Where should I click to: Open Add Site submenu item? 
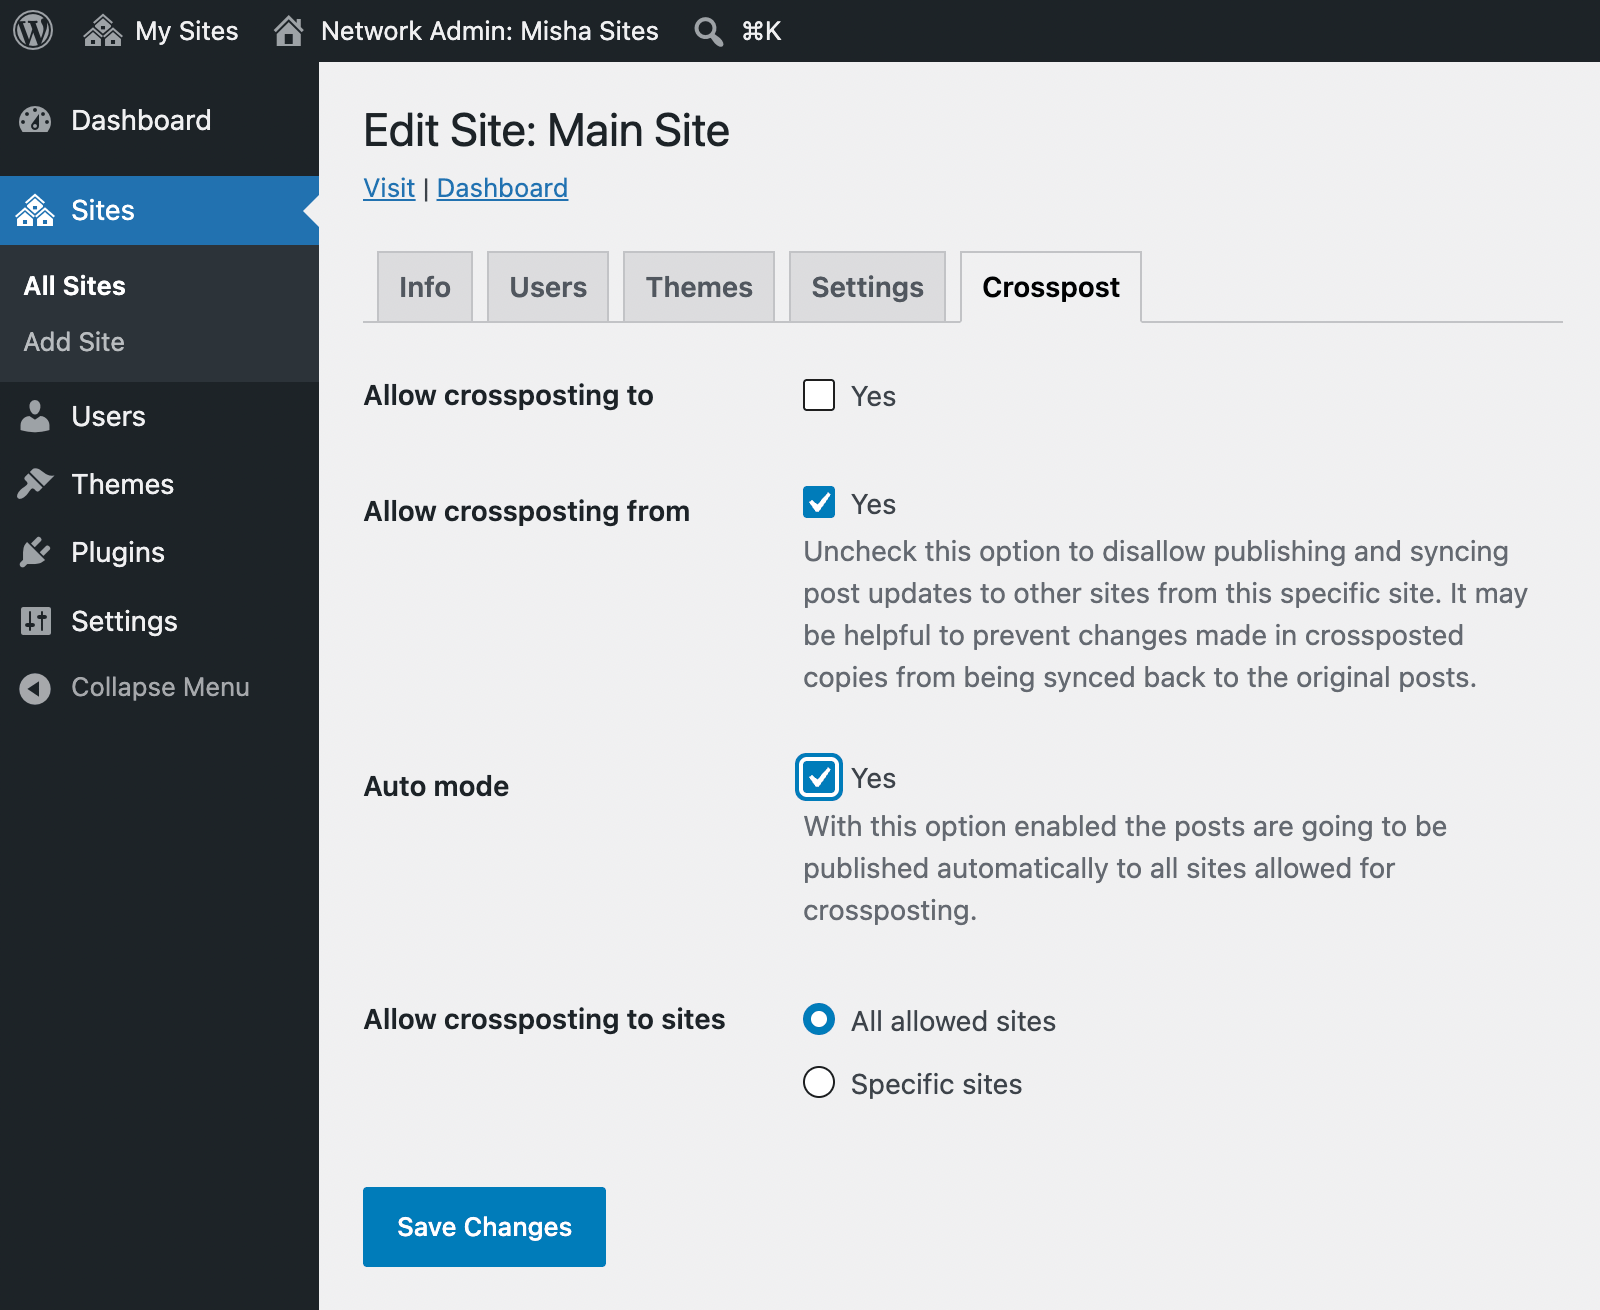click(x=74, y=342)
